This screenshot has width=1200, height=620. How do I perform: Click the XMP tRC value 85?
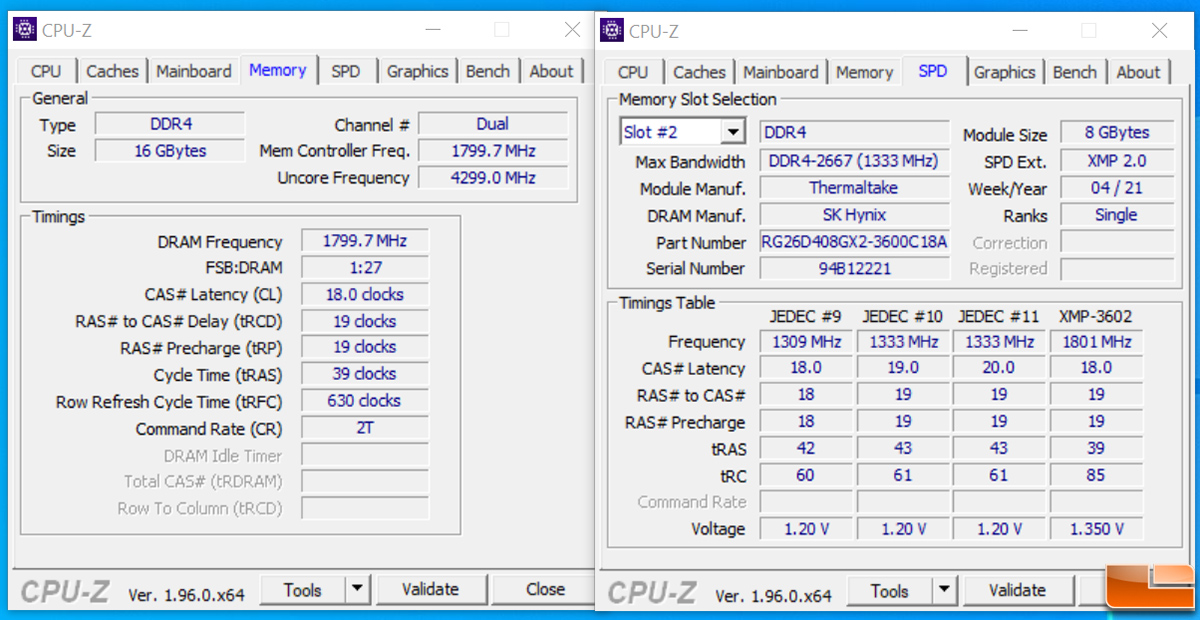click(x=1096, y=475)
